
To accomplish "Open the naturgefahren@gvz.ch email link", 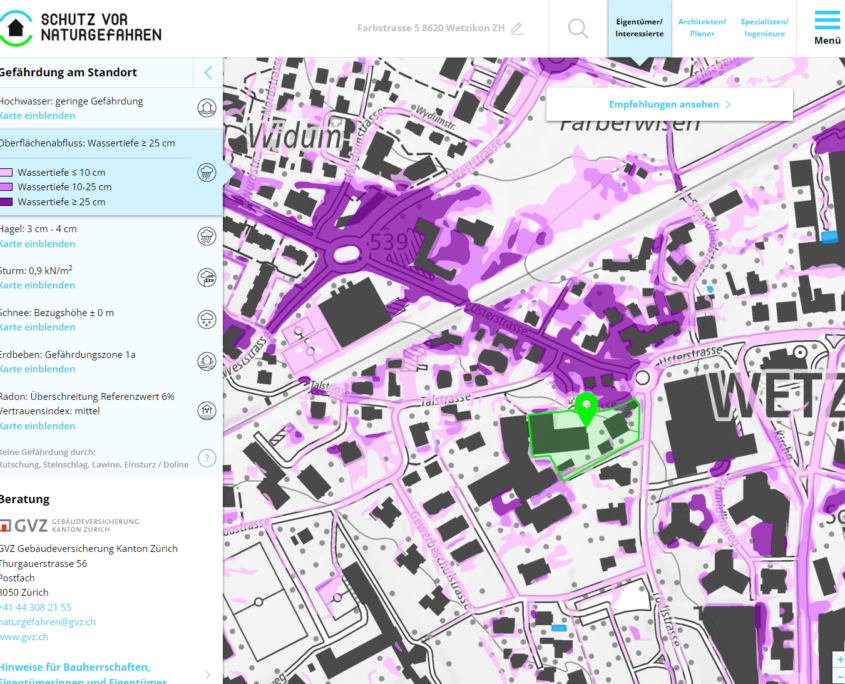I will coord(48,622).
